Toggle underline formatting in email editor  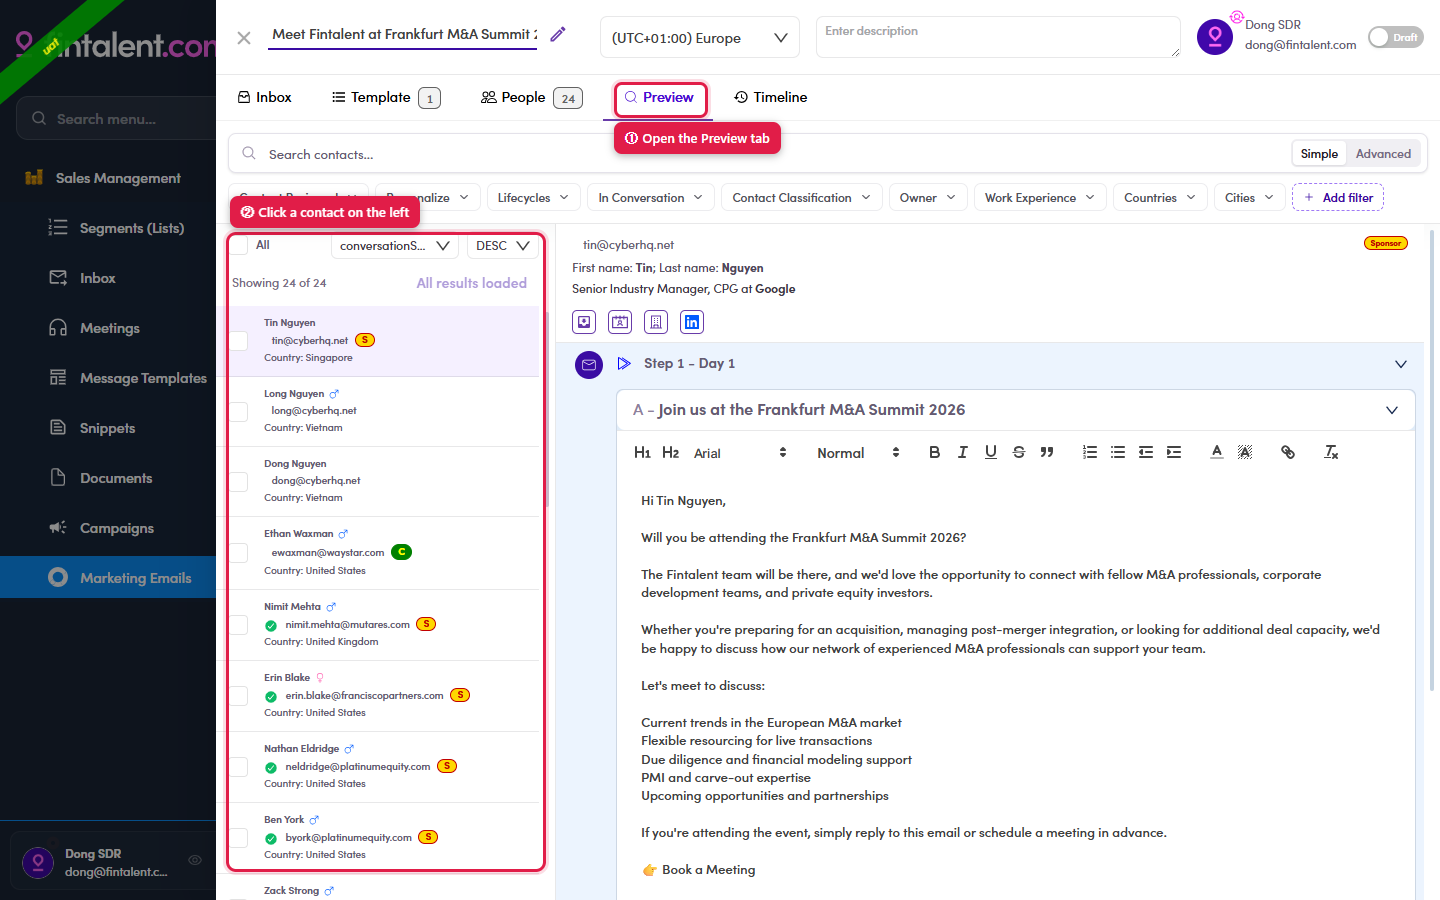coord(990,452)
